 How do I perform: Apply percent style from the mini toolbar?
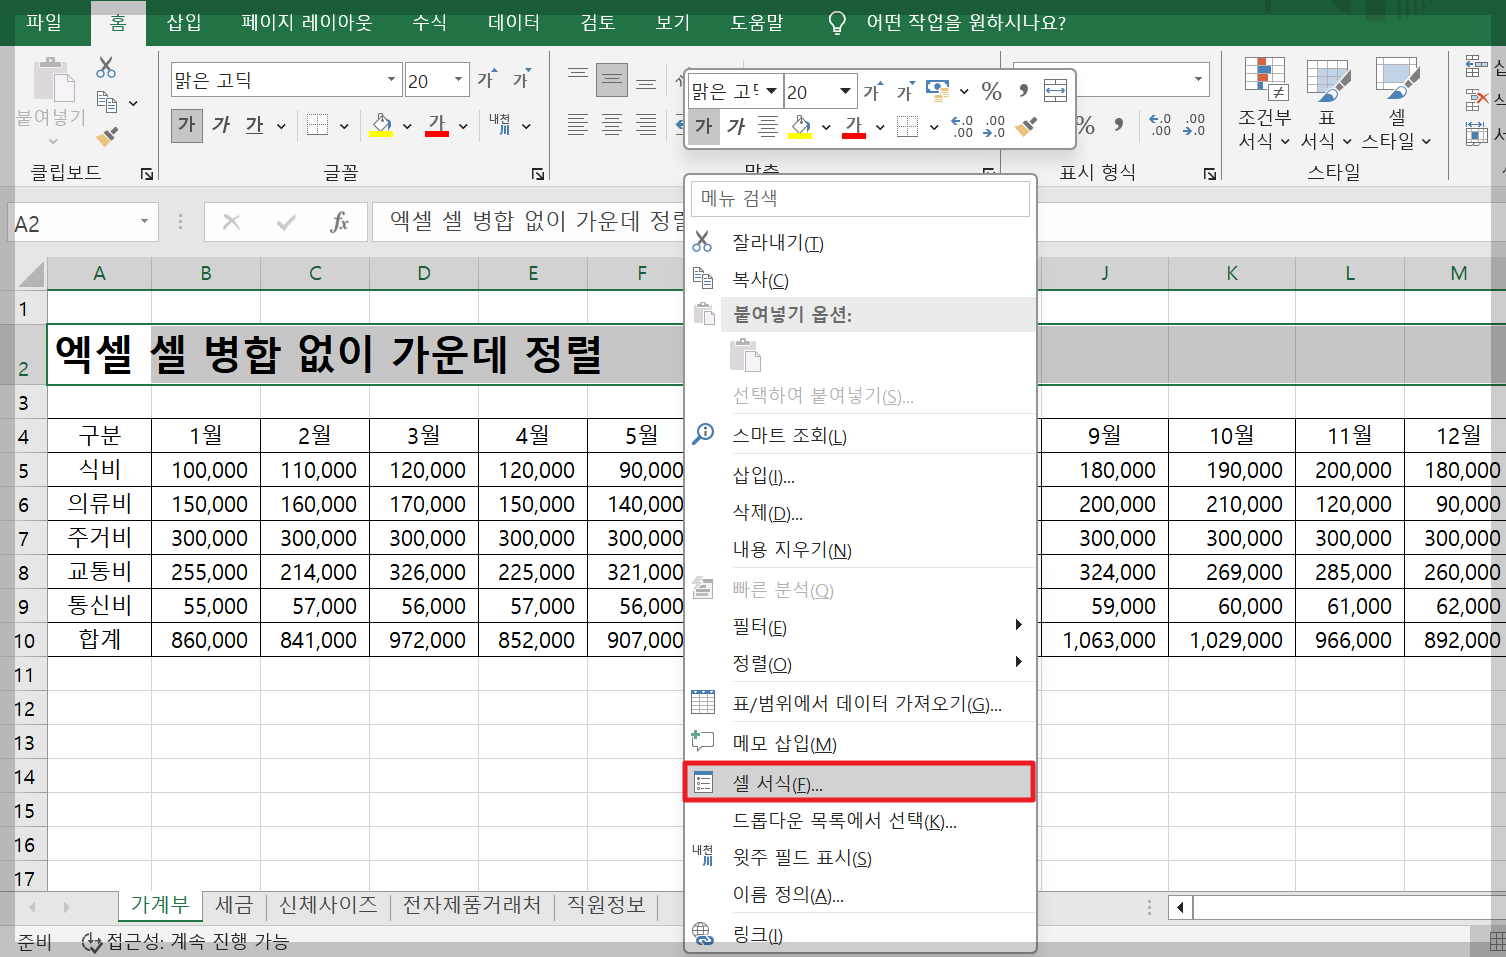[991, 91]
